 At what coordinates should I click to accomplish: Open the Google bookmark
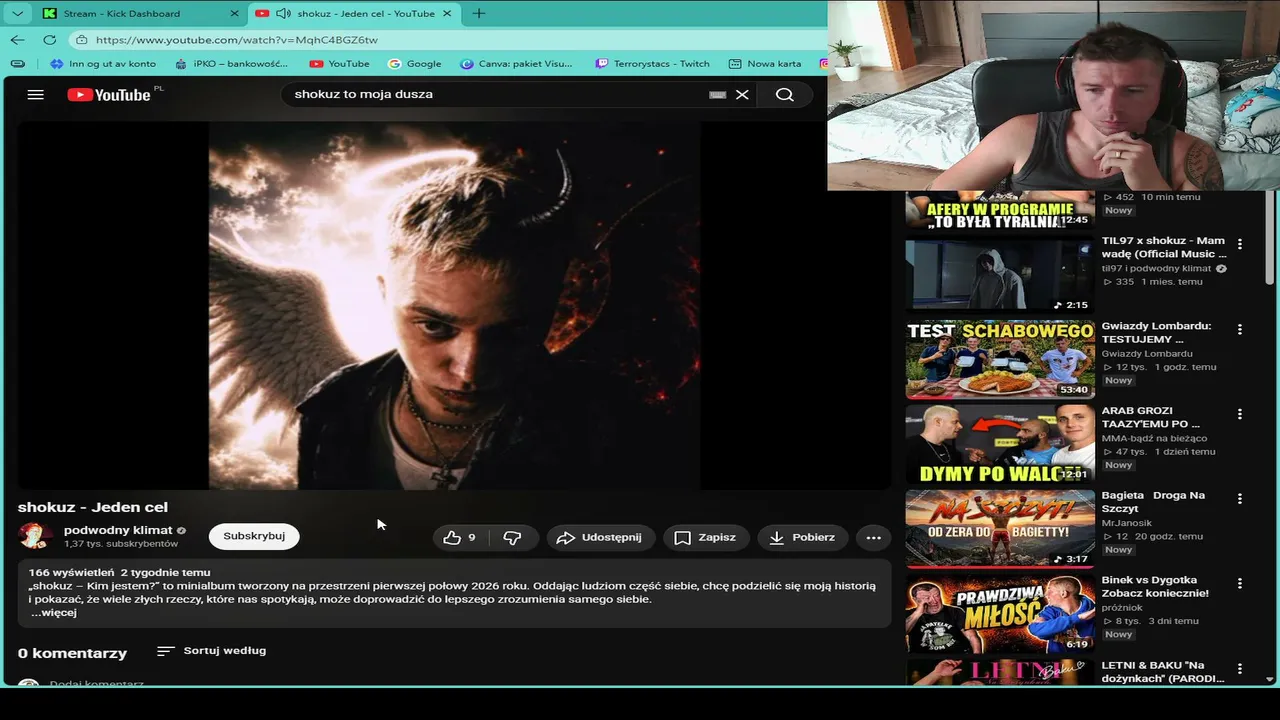click(414, 63)
